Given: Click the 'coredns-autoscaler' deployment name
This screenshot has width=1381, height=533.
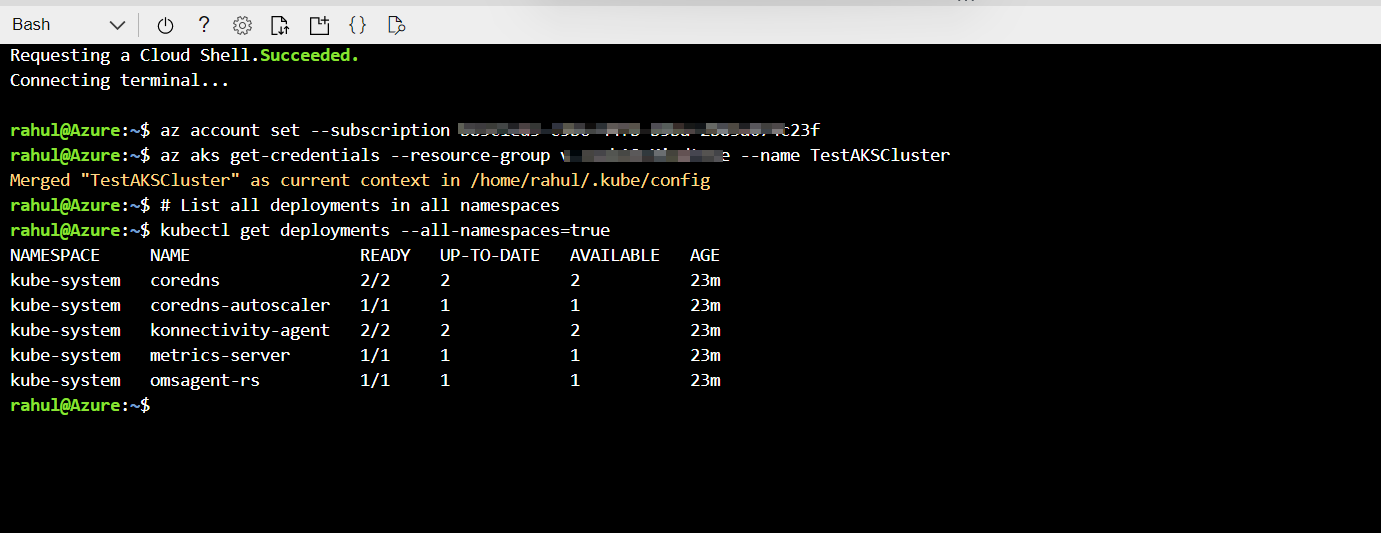Looking at the screenshot, I should click(x=240, y=305).
